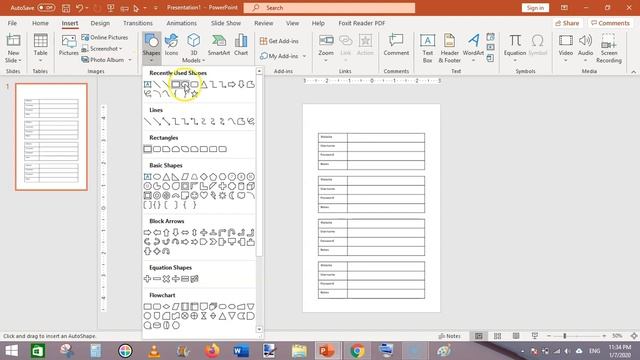This screenshot has width=640, height=360.
Task: Click the Share button
Action: (567, 23)
